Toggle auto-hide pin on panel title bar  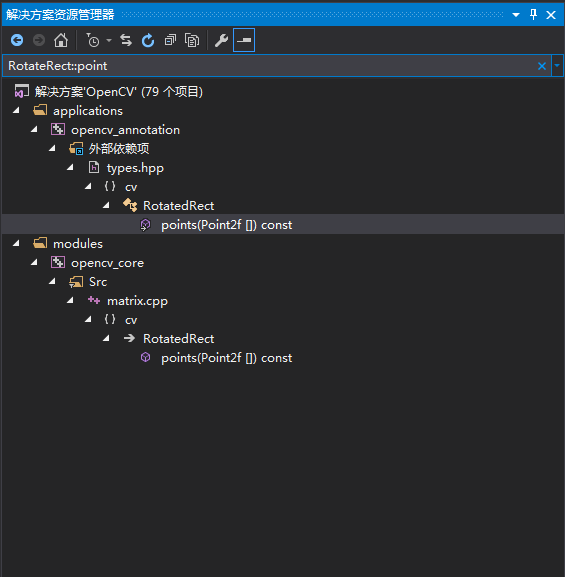tap(533, 15)
